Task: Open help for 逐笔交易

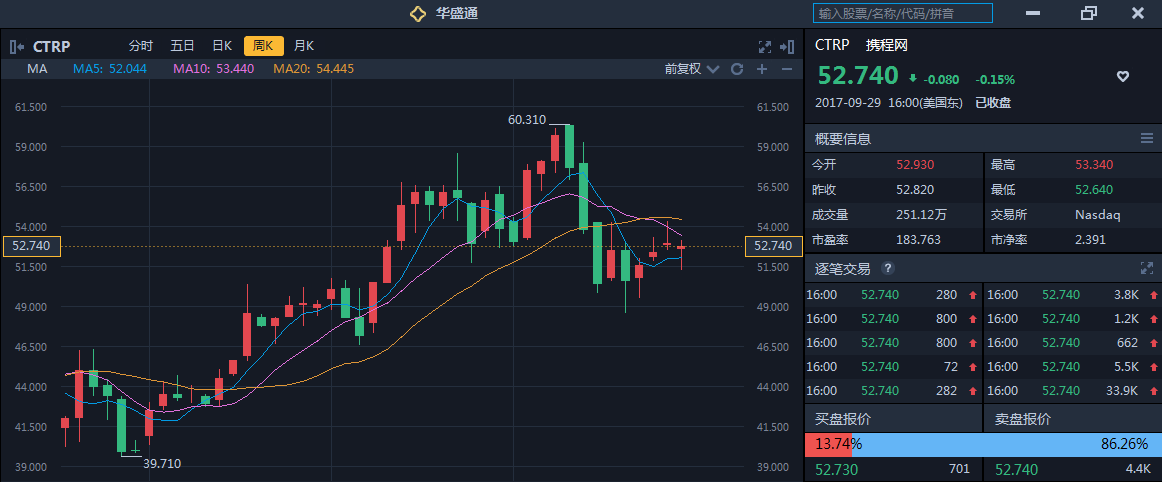Action: 888,269
